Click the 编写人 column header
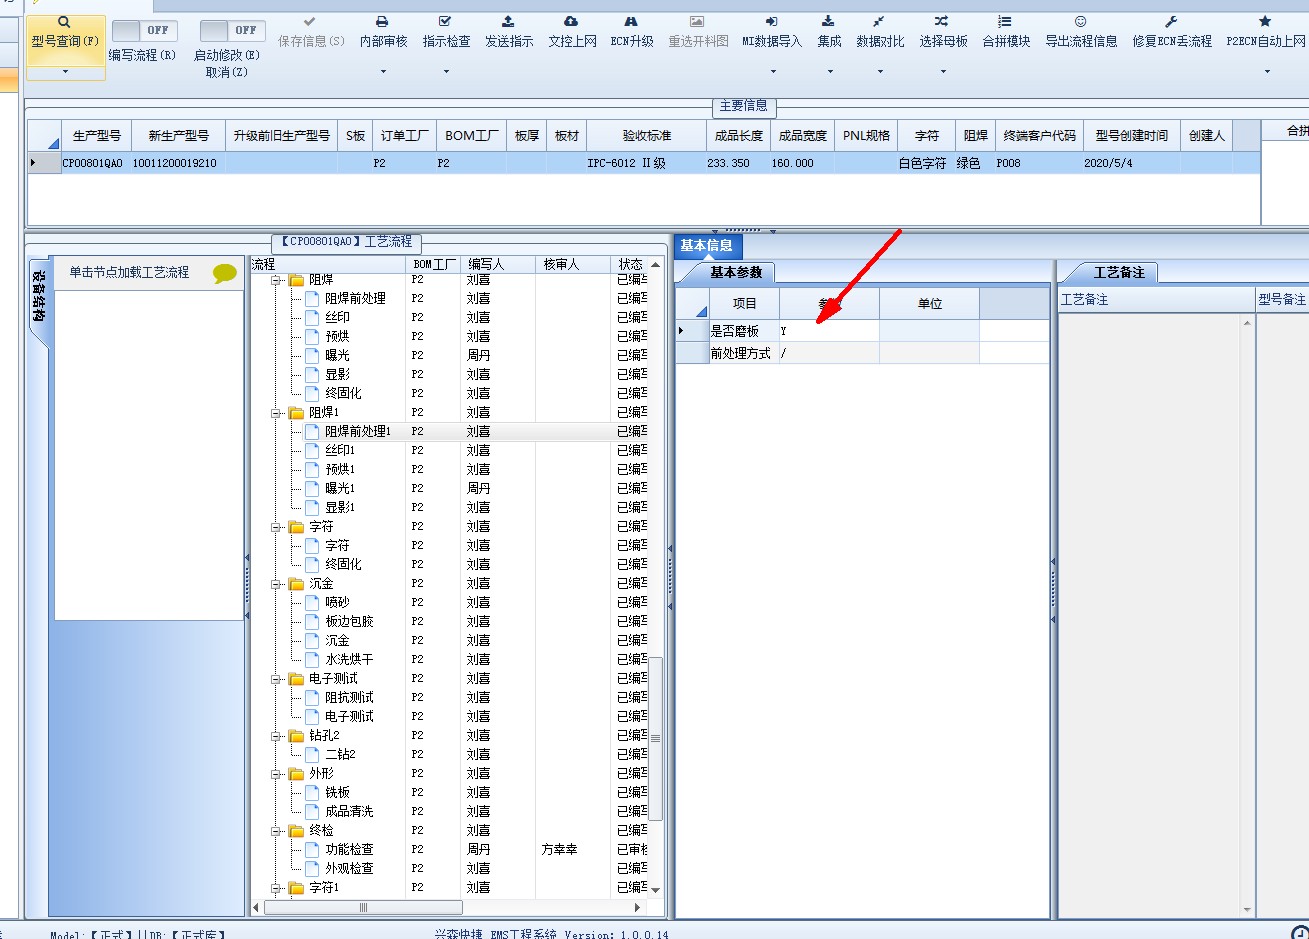 [x=498, y=264]
